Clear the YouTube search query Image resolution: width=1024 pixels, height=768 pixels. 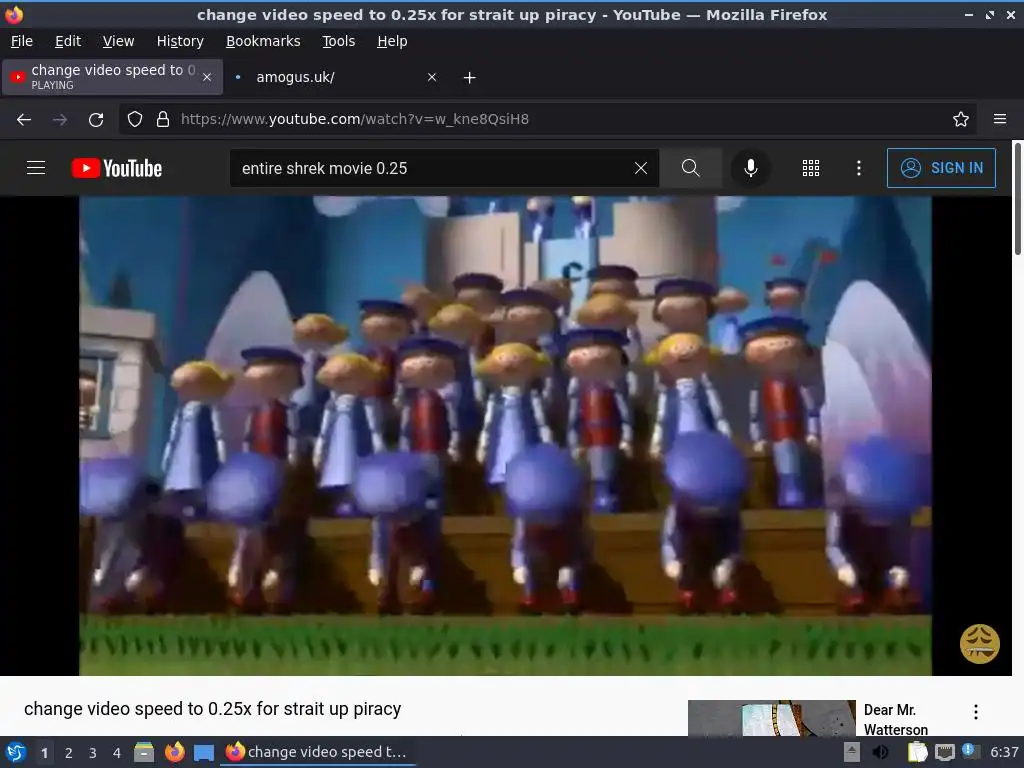point(641,168)
